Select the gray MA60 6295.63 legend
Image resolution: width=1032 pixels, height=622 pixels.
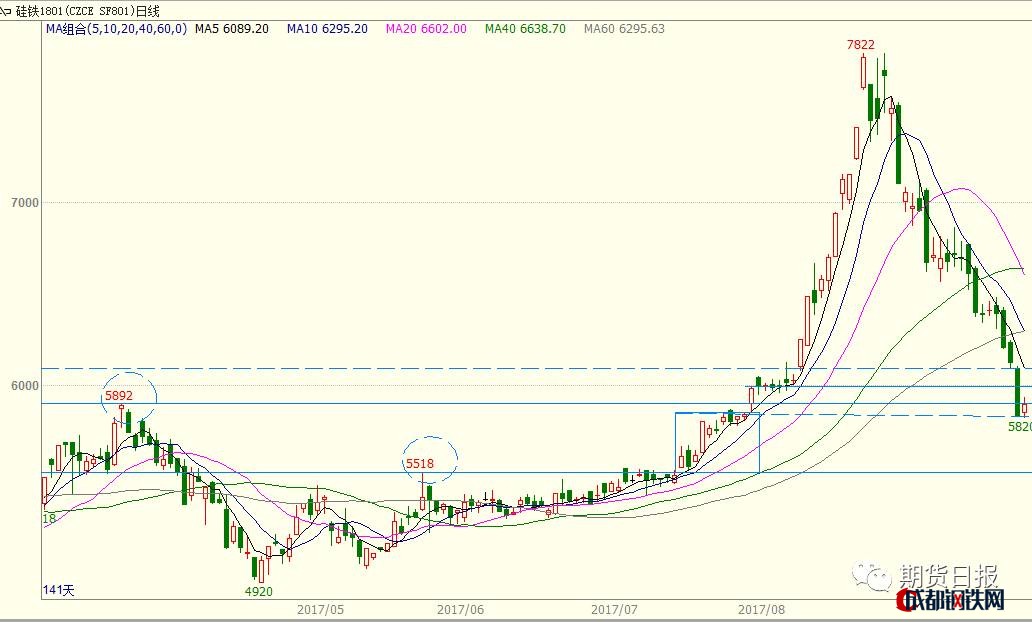point(624,29)
